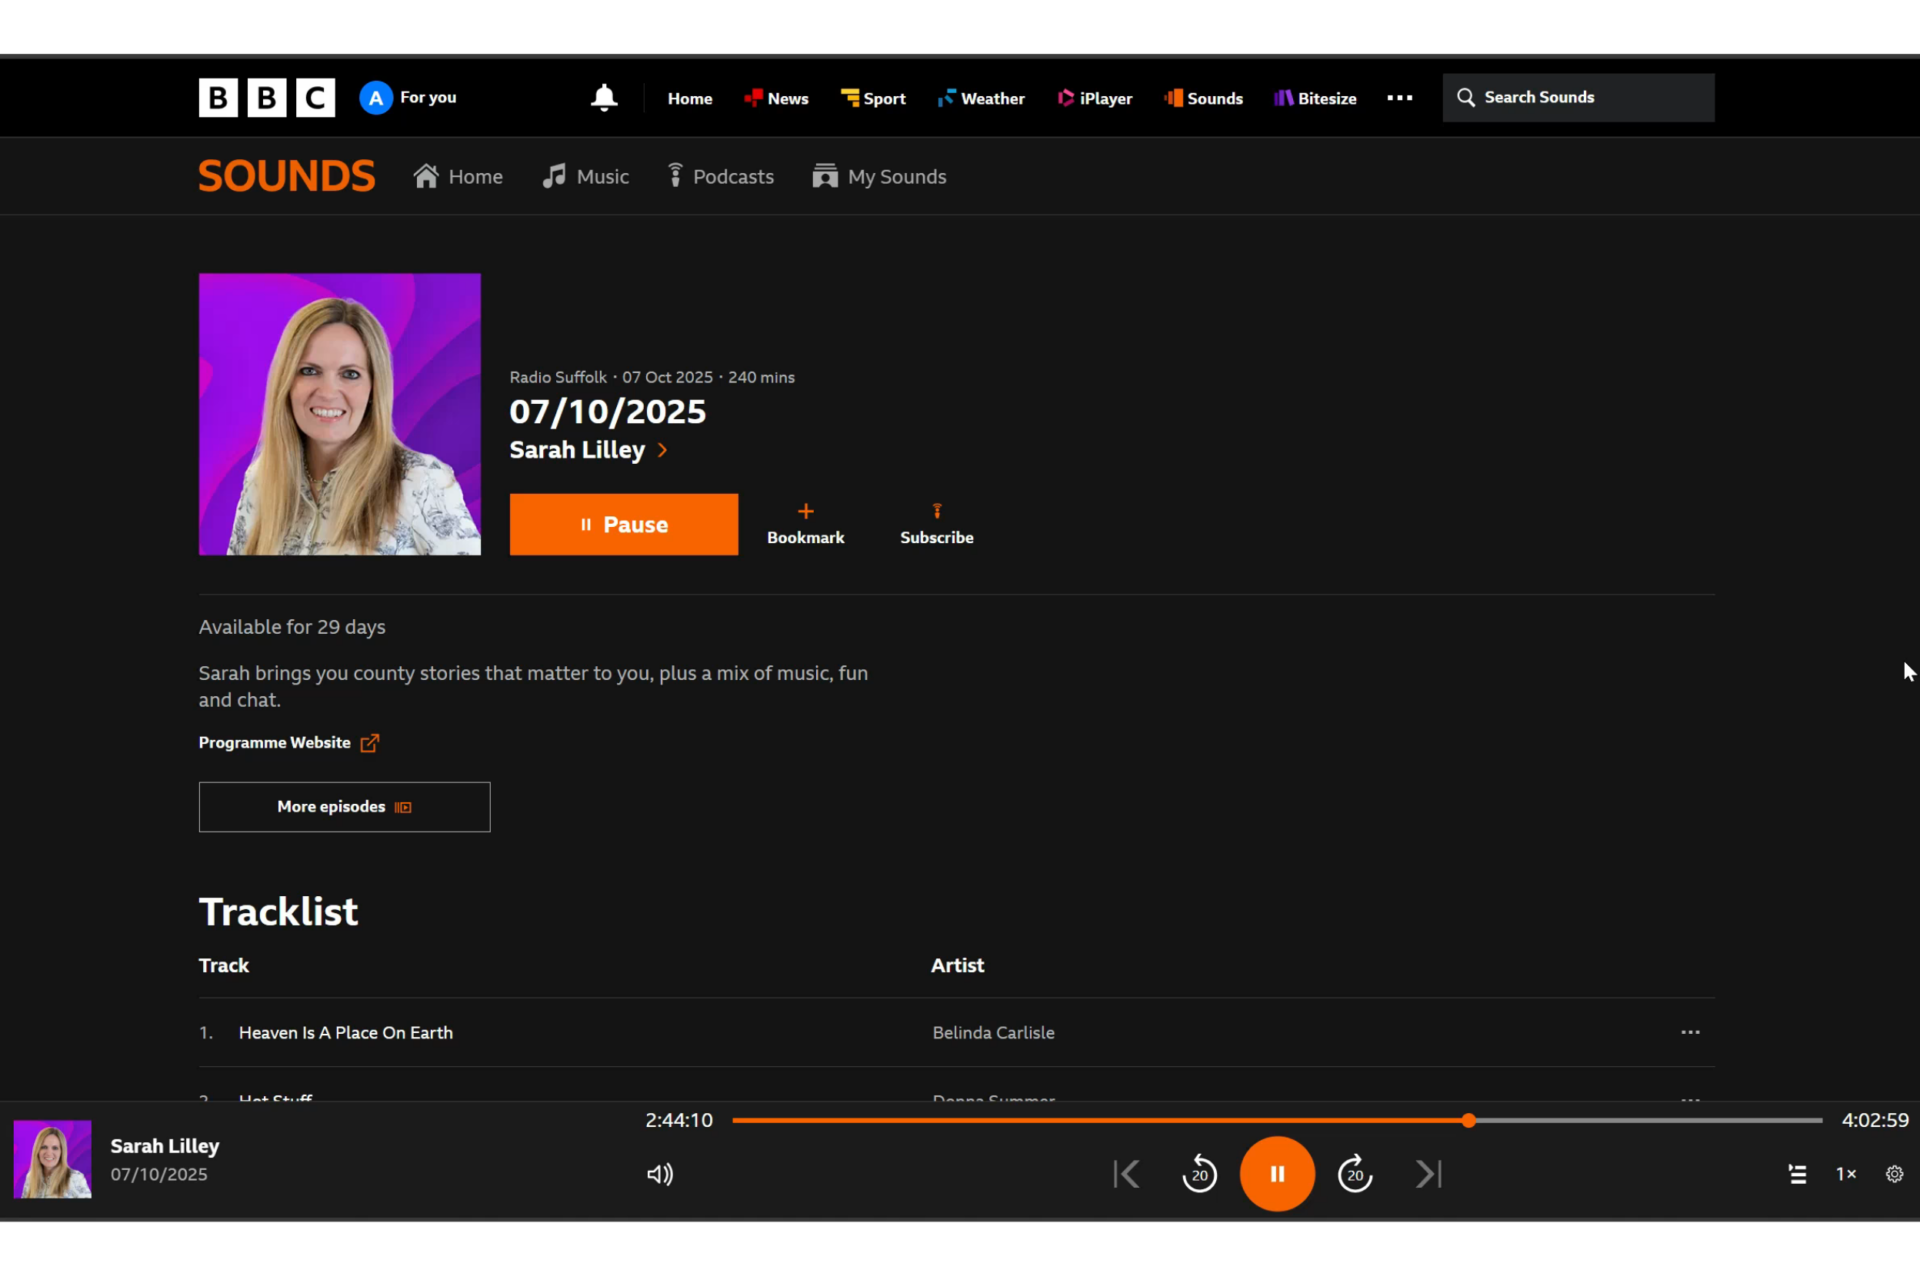Pause playback with the round orange button
The image size is (1920, 1280).
pyautogui.click(x=1277, y=1174)
